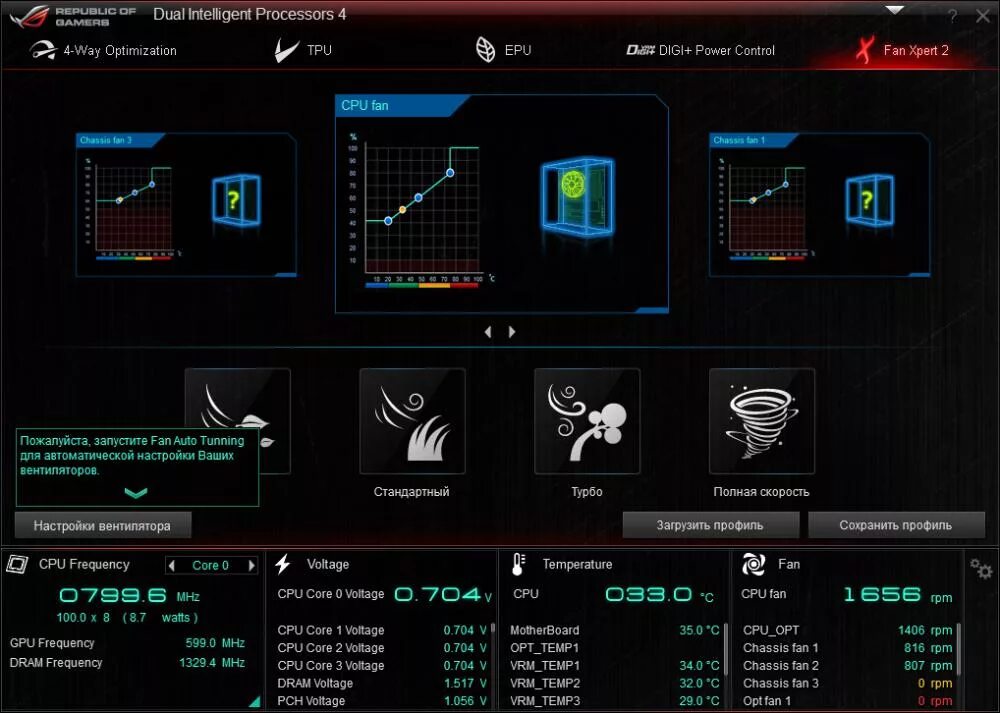Screen dimensions: 1000x713
Task: Click the Fan Xpert red fan icon
Action: pos(864,50)
